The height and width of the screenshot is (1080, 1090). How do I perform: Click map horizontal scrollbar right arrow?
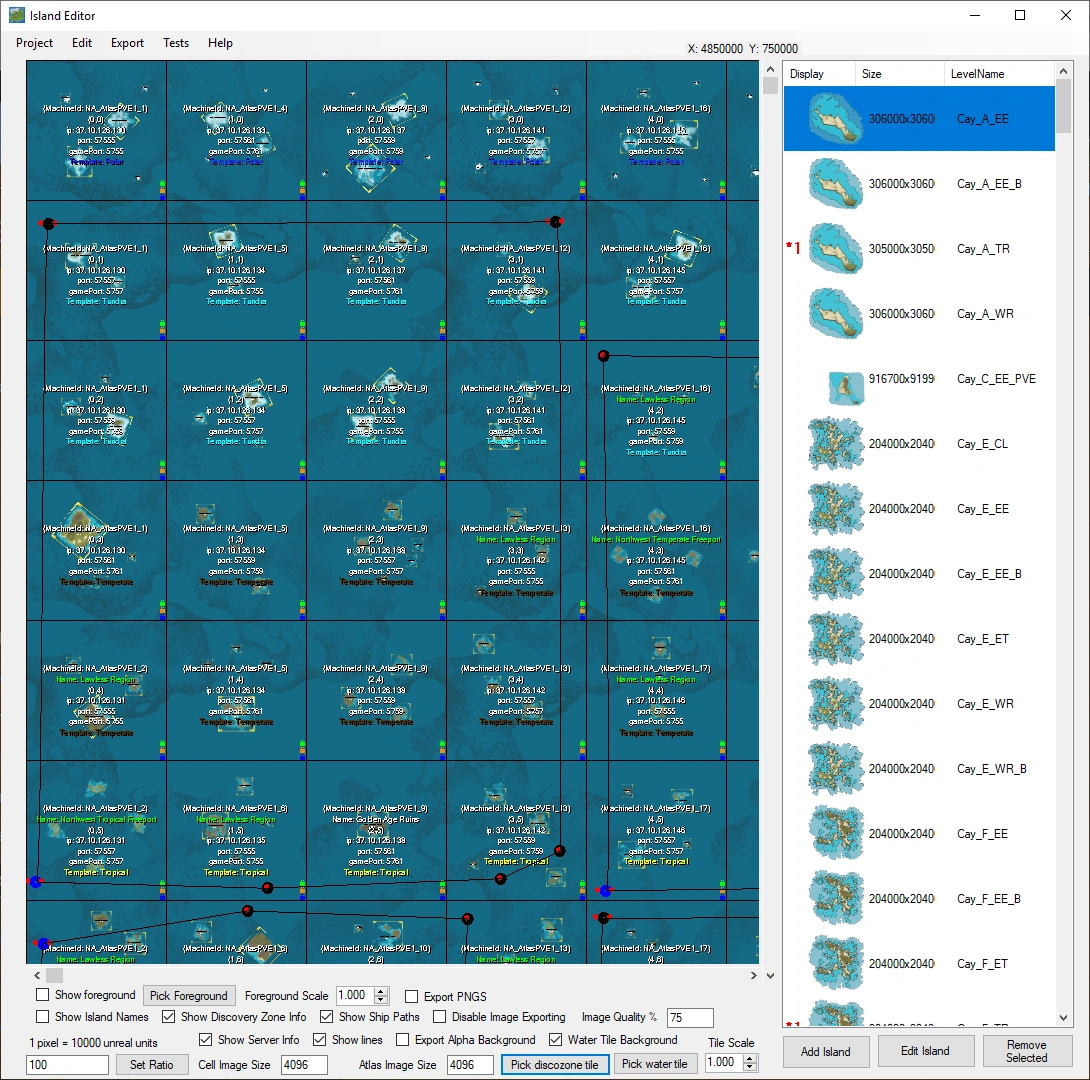click(x=754, y=976)
